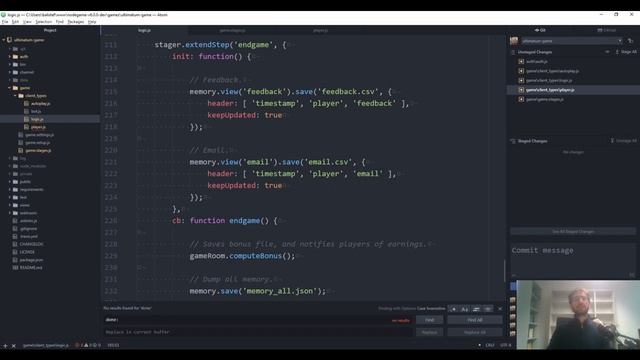Image resolution: width=640 pixels, height=360 pixels.
Task: Click the See All Staged Changes button
Action: [573, 231]
